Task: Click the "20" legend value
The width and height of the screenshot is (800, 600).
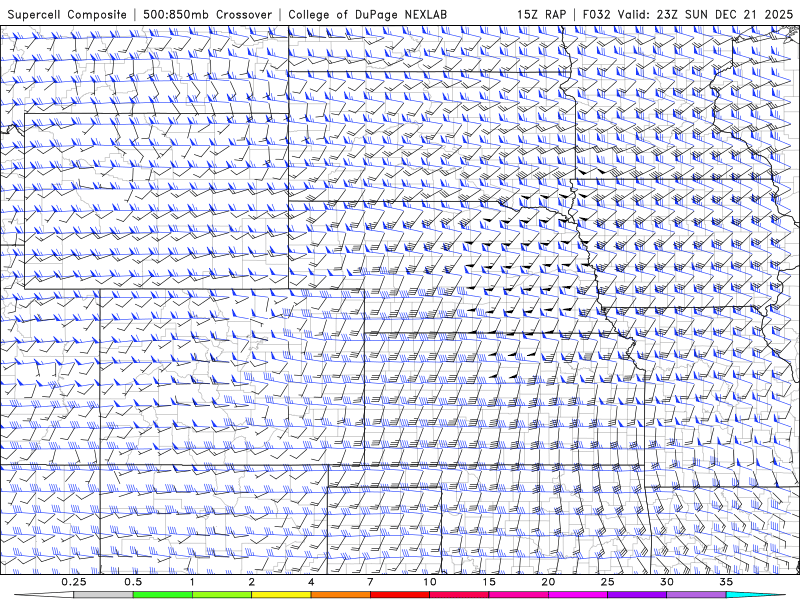Action: click(x=548, y=582)
